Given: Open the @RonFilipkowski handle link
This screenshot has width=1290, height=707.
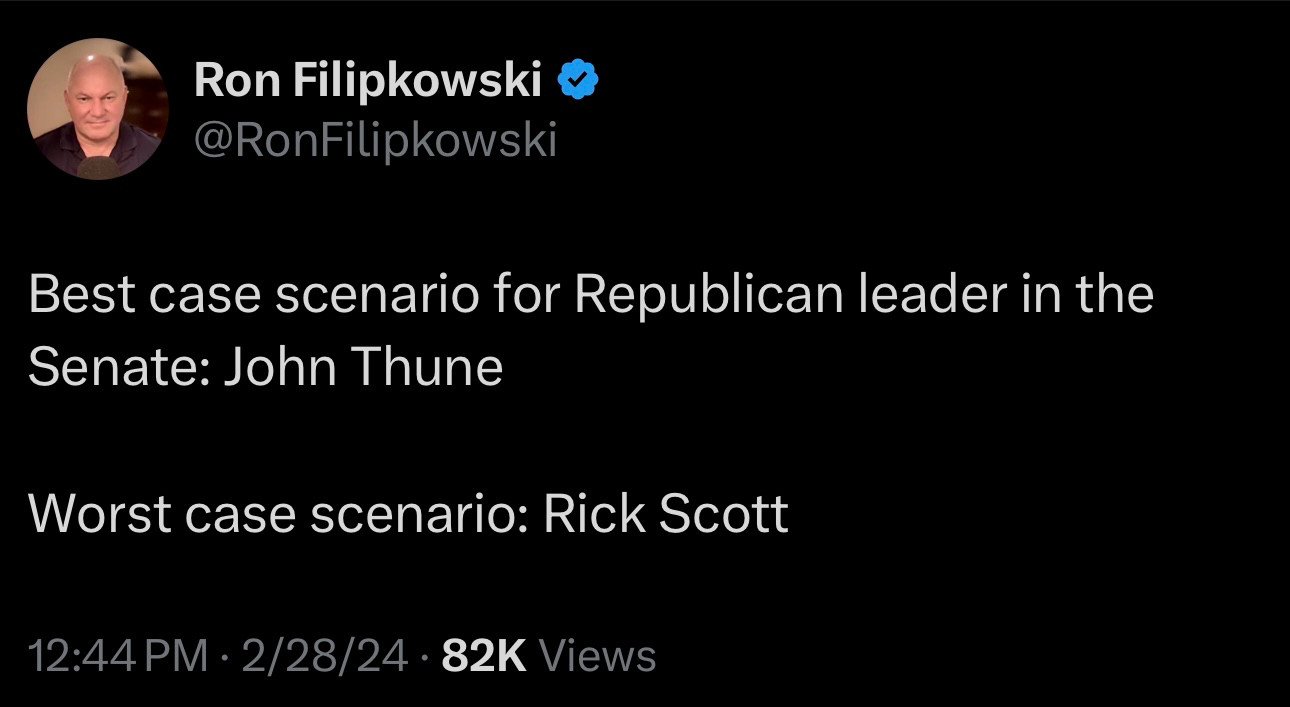Looking at the screenshot, I should (x=375, y=140).
